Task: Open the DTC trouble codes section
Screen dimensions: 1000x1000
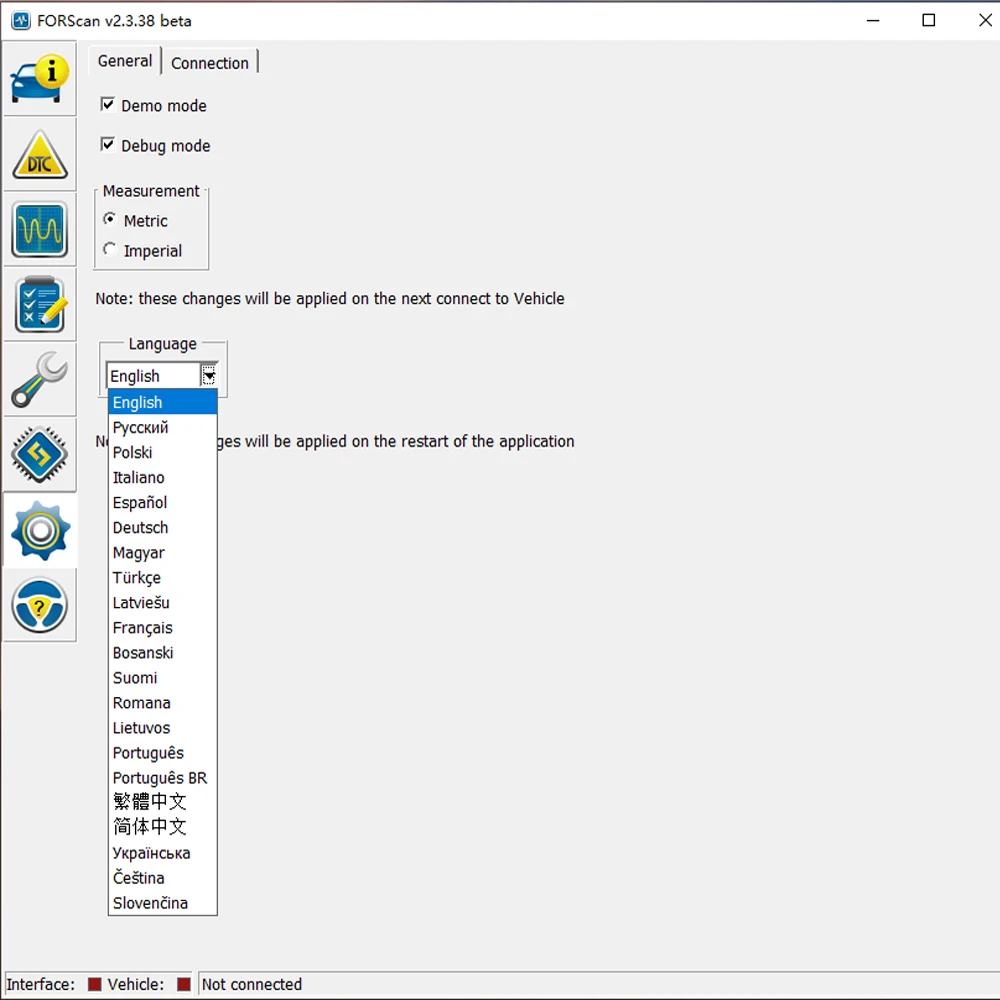Action: 40,154
